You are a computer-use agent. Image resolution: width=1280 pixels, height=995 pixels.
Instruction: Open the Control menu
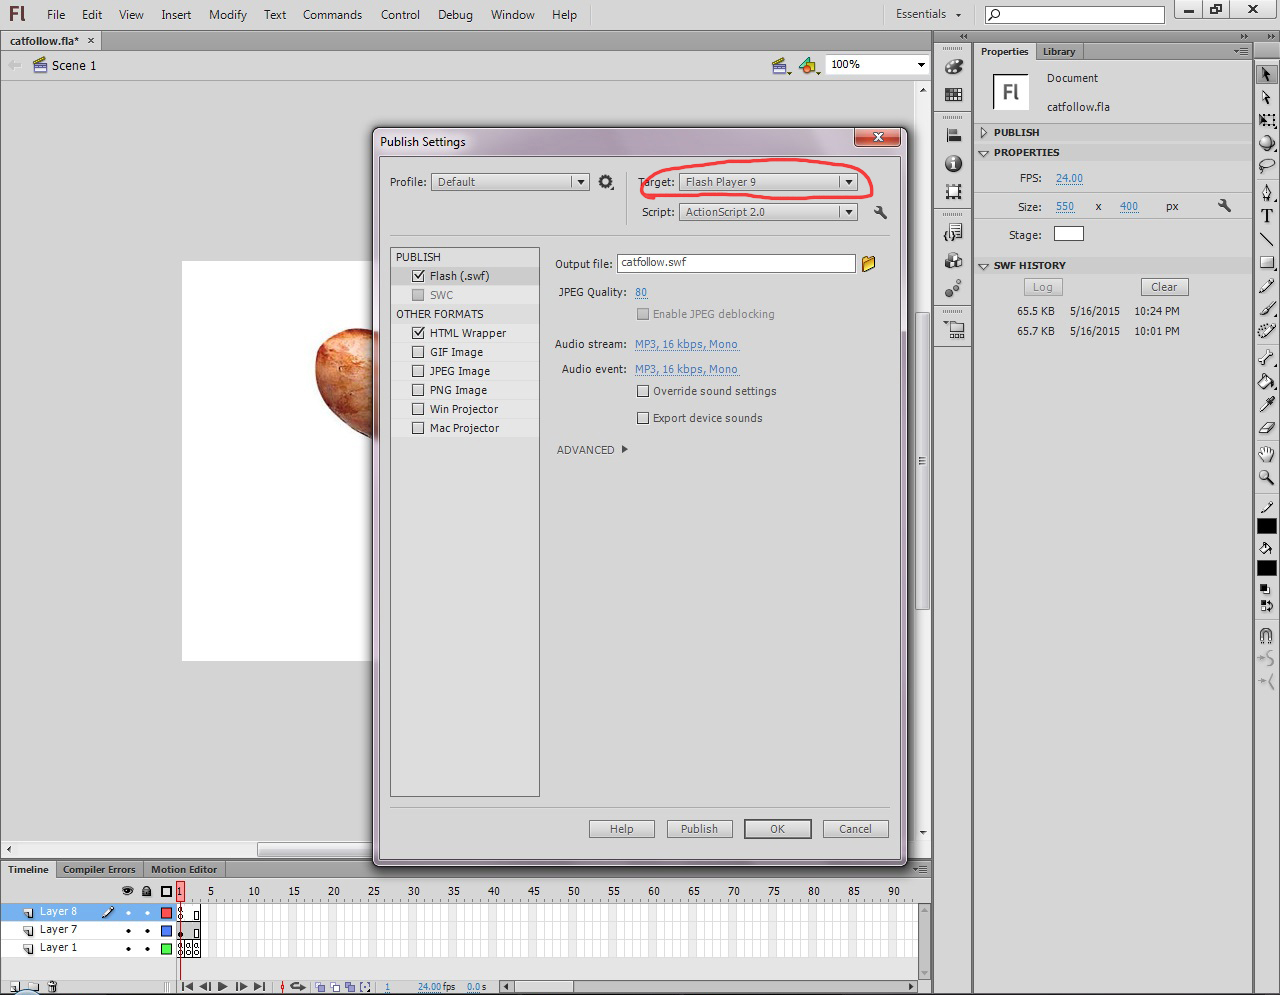pyautogui.click(x=400, y=15)
